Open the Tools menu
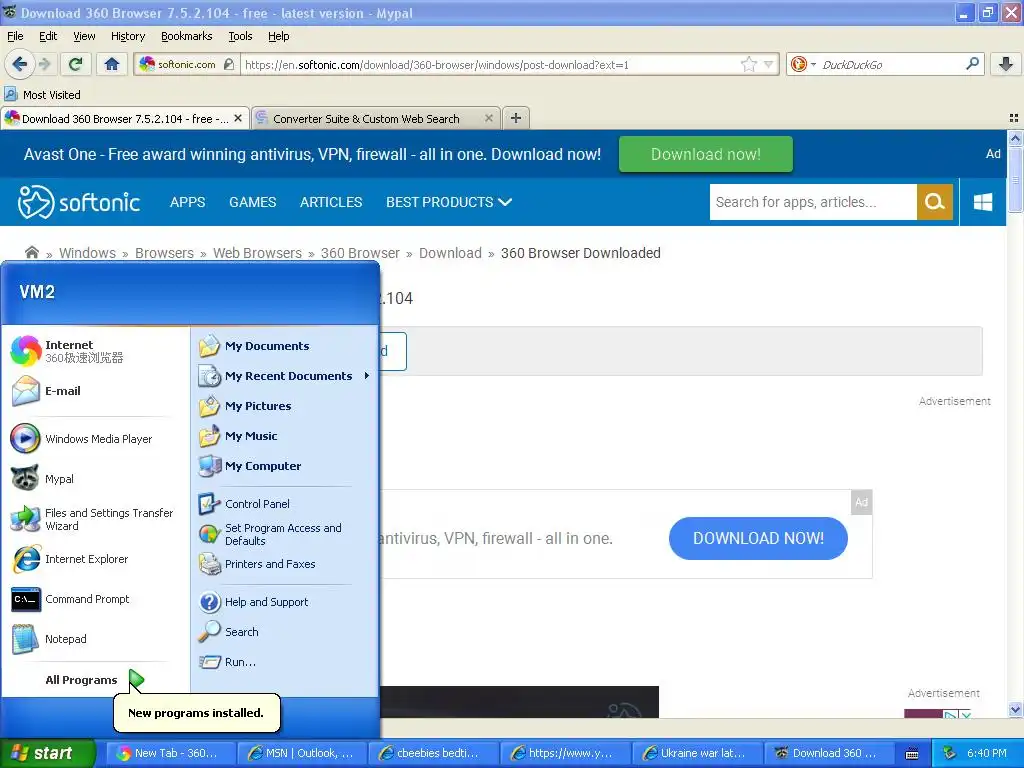Image resolution: width=1024 pixels, height=768 pixels. click(240, 36)
